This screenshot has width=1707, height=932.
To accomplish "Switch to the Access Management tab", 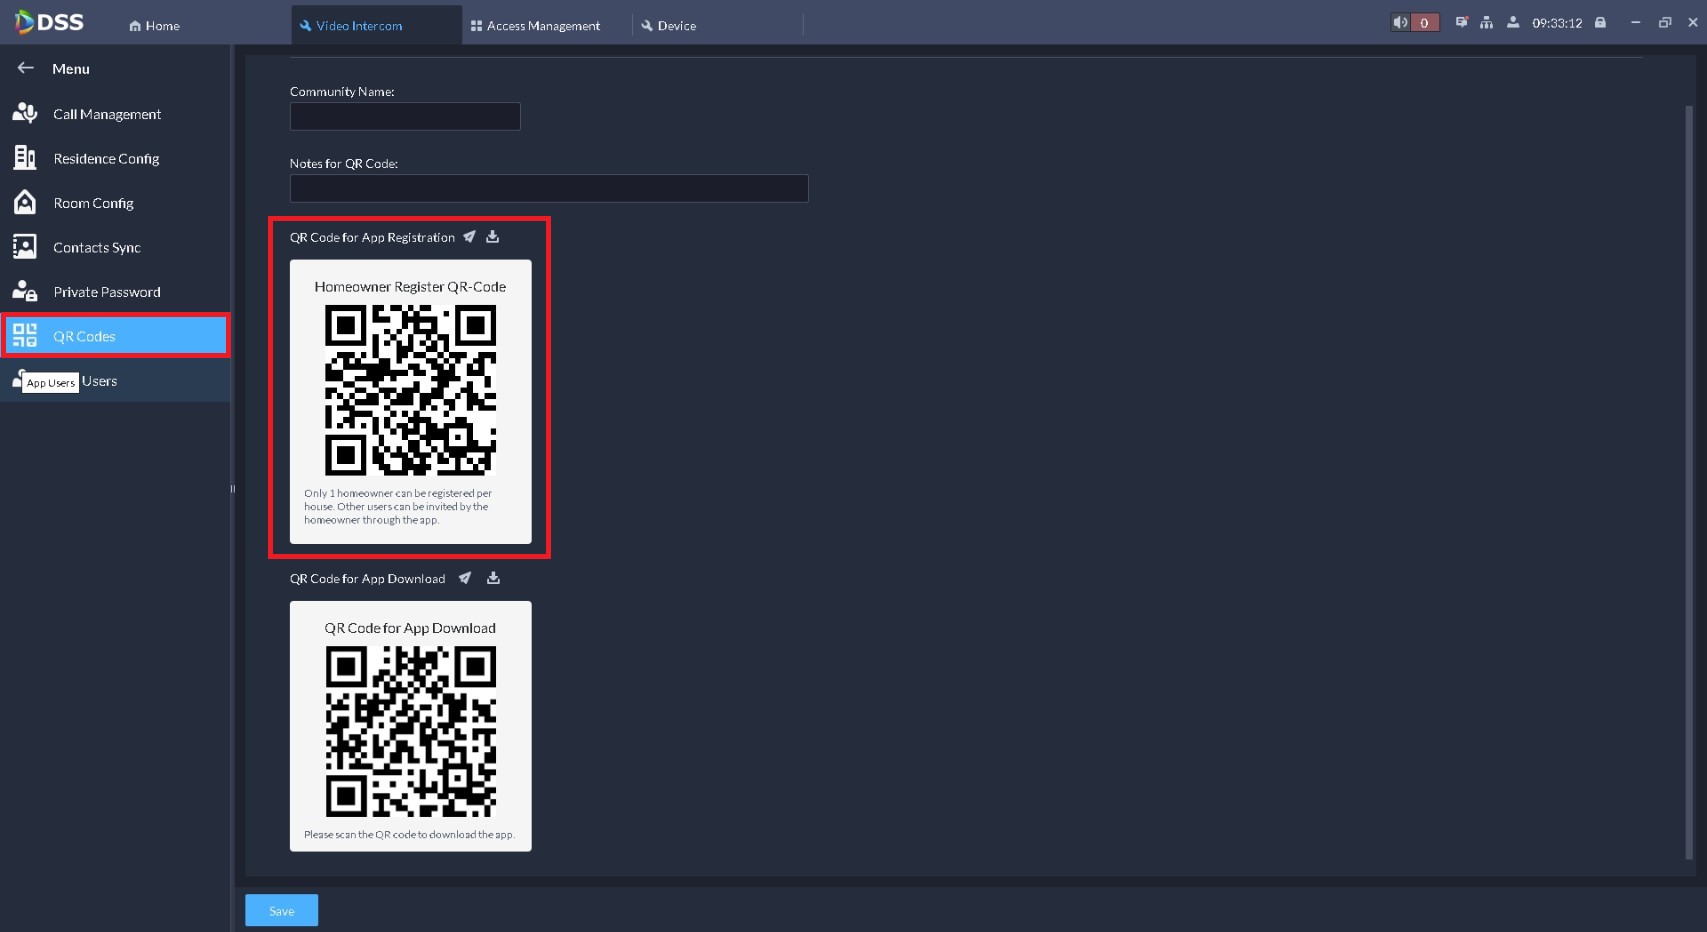I will pos(535,26).
